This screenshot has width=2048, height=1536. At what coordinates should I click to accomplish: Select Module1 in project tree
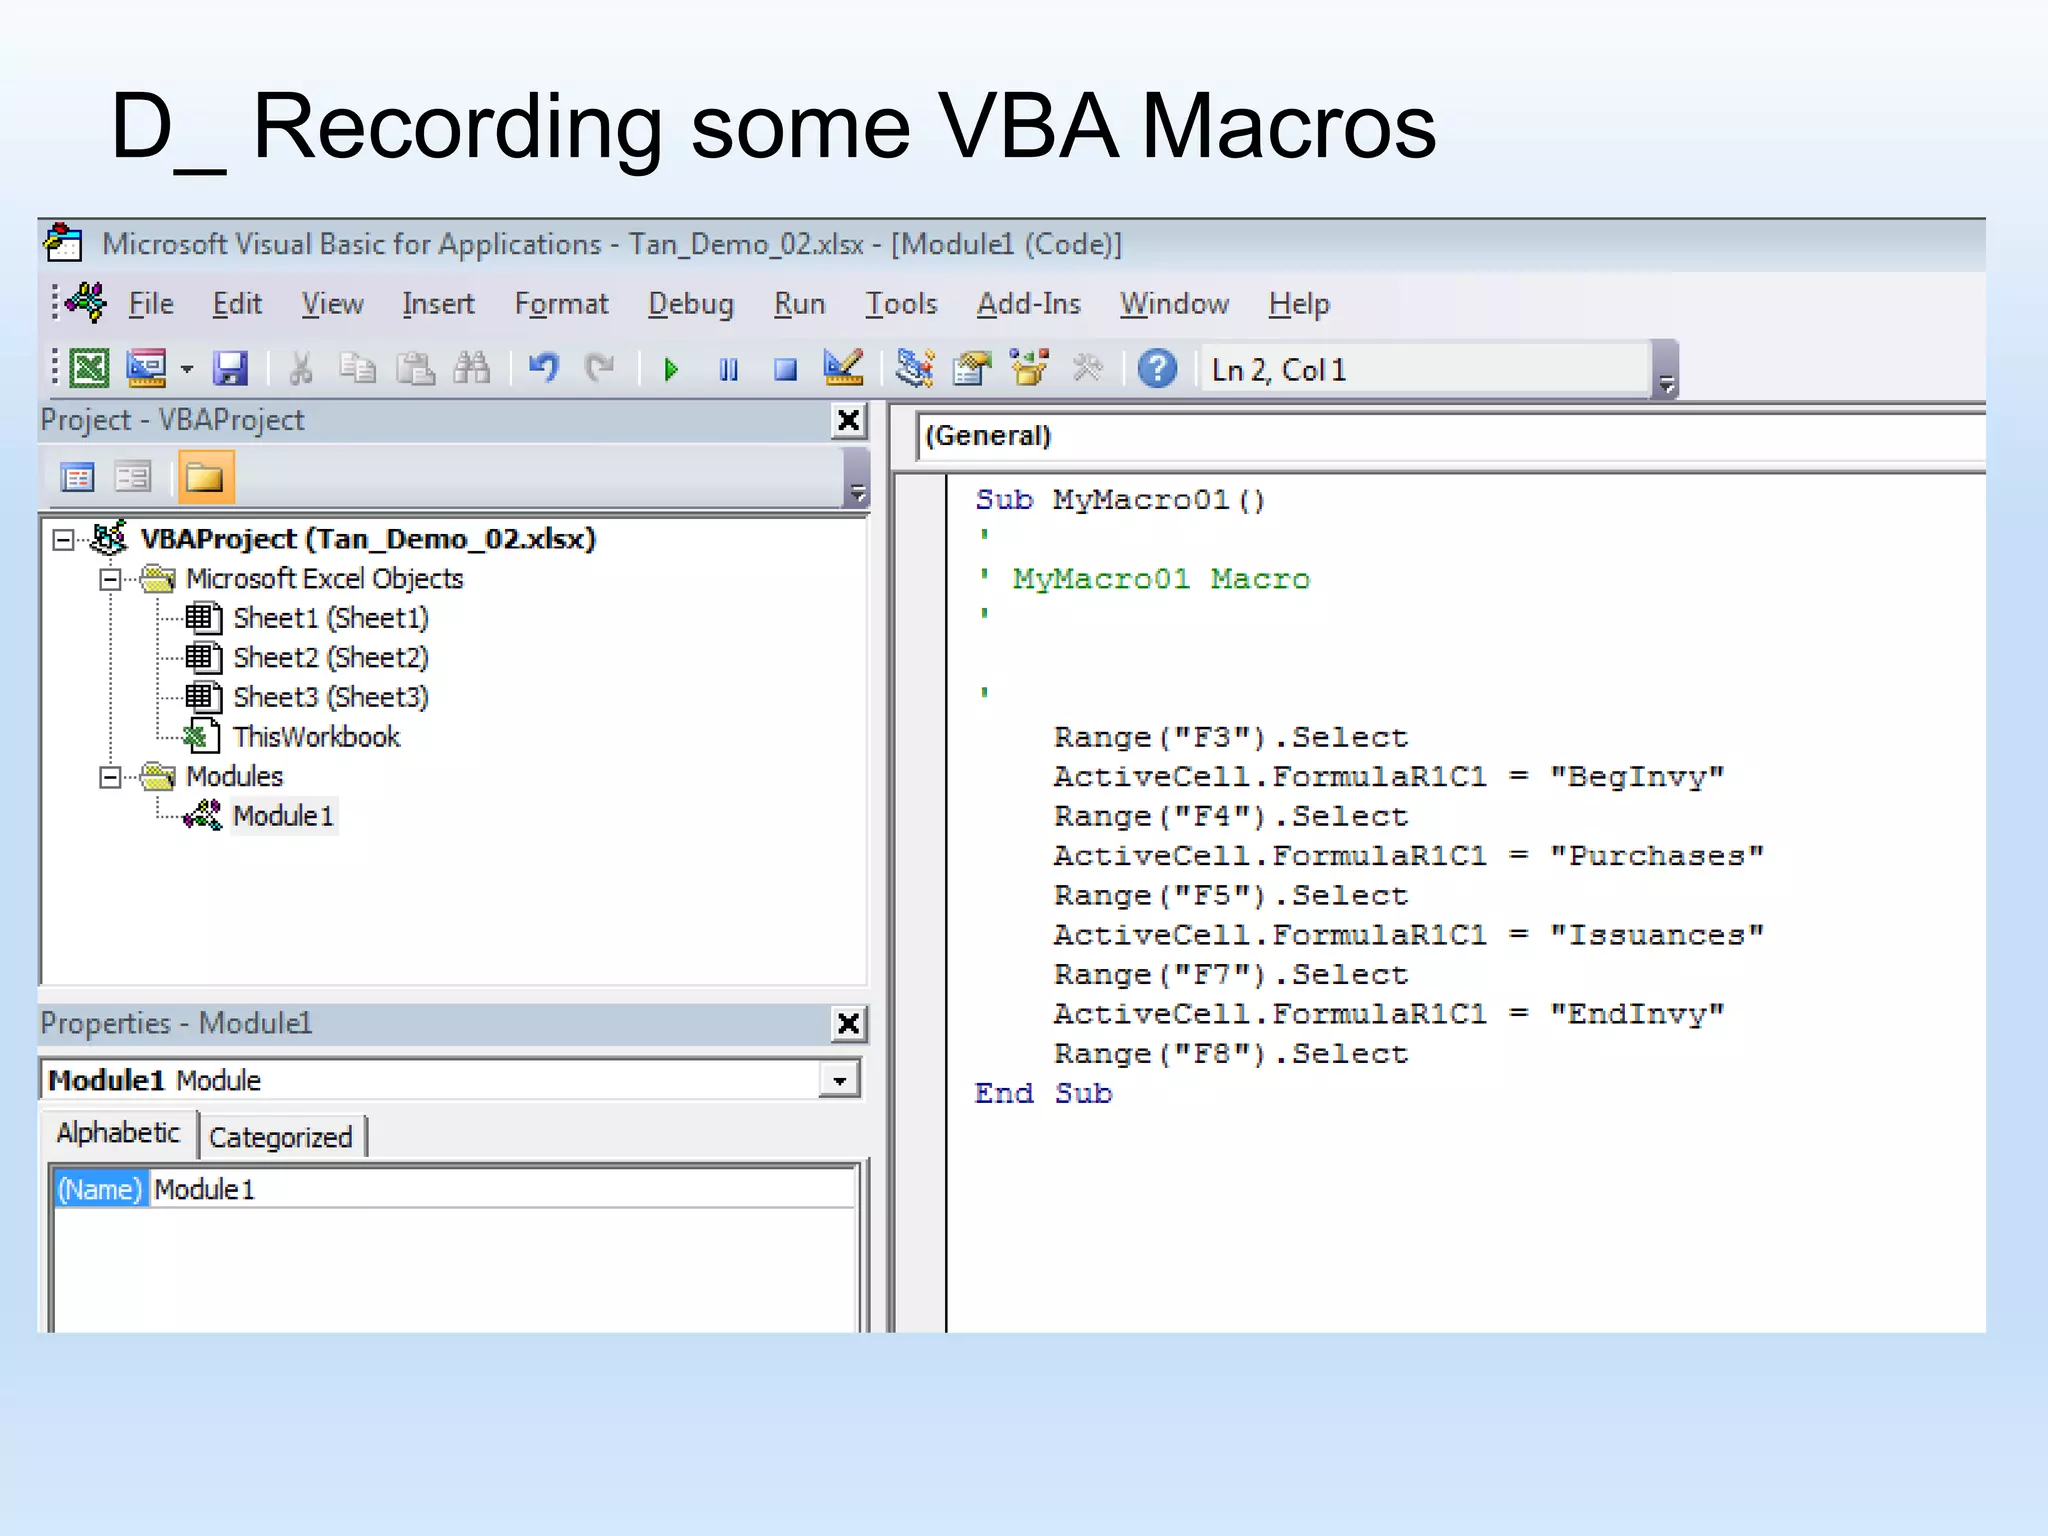click(283, 816)
